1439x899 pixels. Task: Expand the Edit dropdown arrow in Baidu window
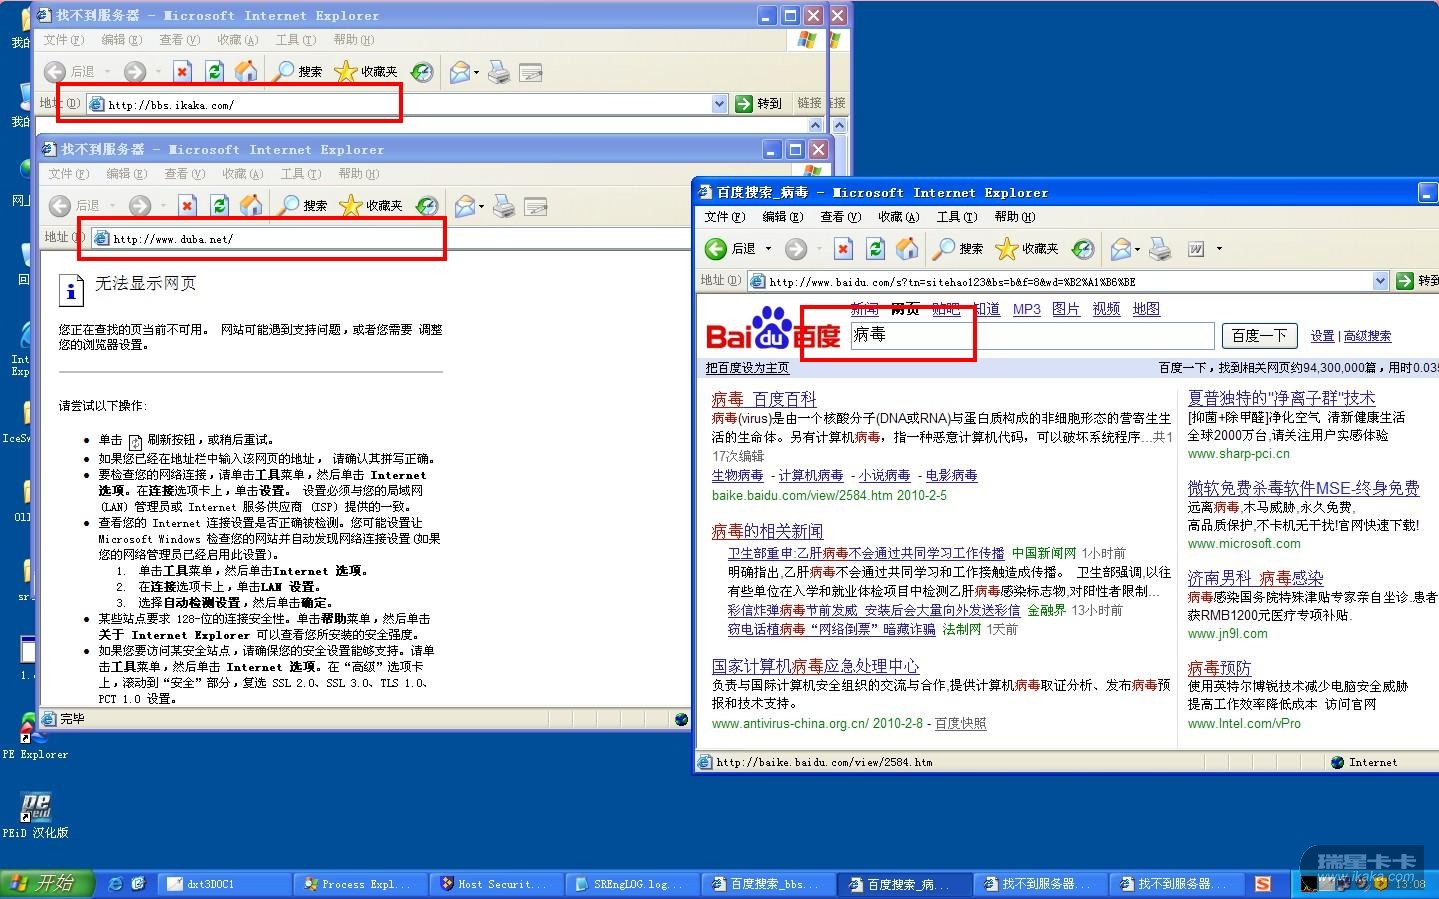pyautogui.click(x=1219, y=249)
